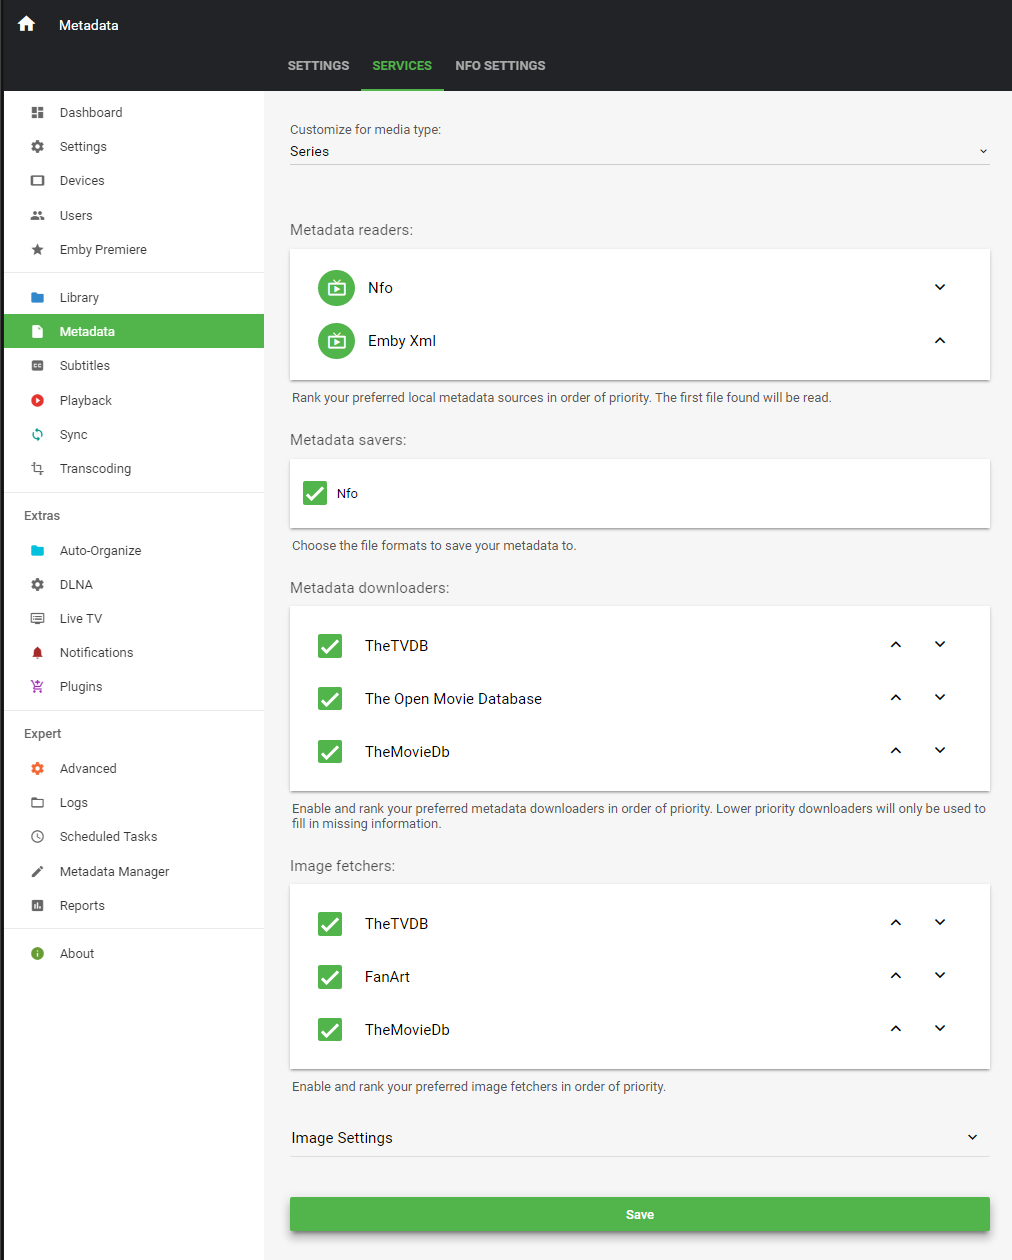The image size is (1012, 1260).
Task: Open Scheduled Tasks in the sidebar
Action: [x=108, y=837]
